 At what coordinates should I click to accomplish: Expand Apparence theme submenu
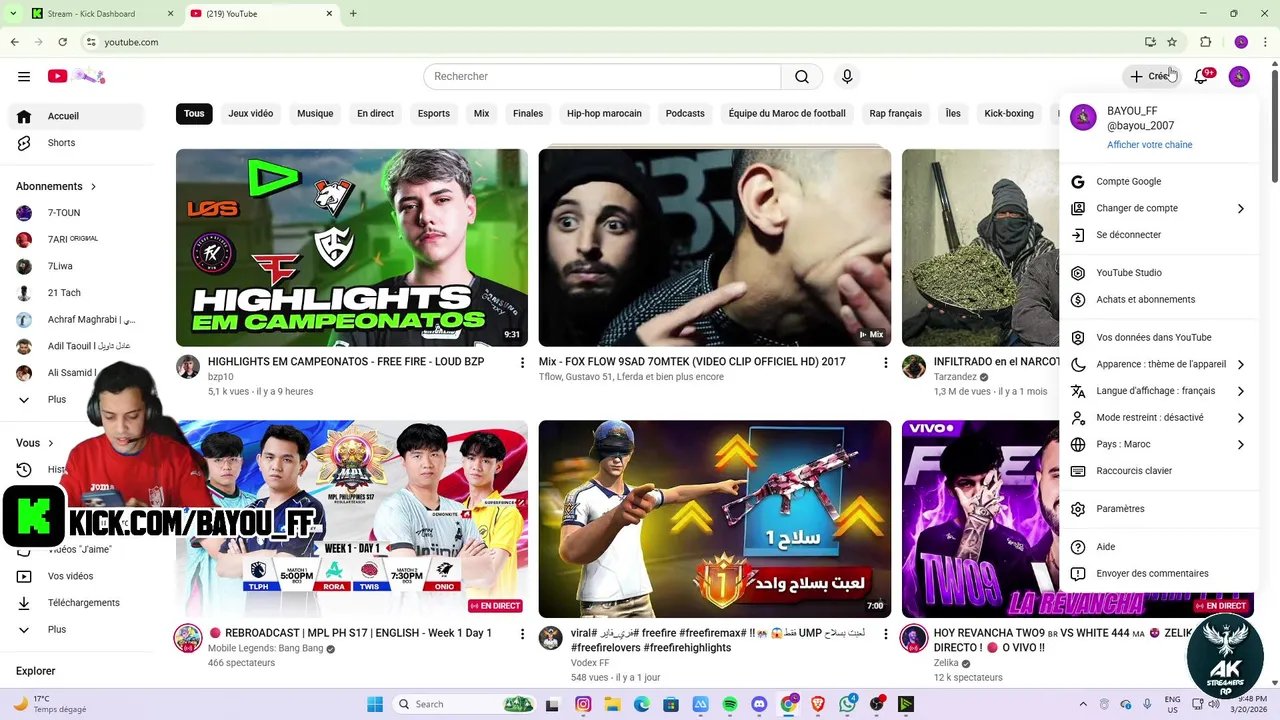[x=1160, y=365]
